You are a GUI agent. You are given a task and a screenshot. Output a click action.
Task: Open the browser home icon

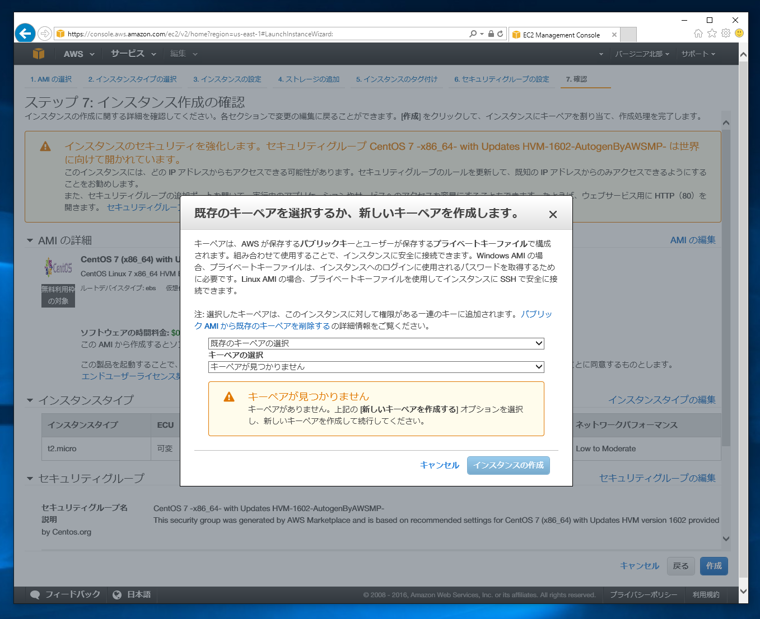pos(698,33)
